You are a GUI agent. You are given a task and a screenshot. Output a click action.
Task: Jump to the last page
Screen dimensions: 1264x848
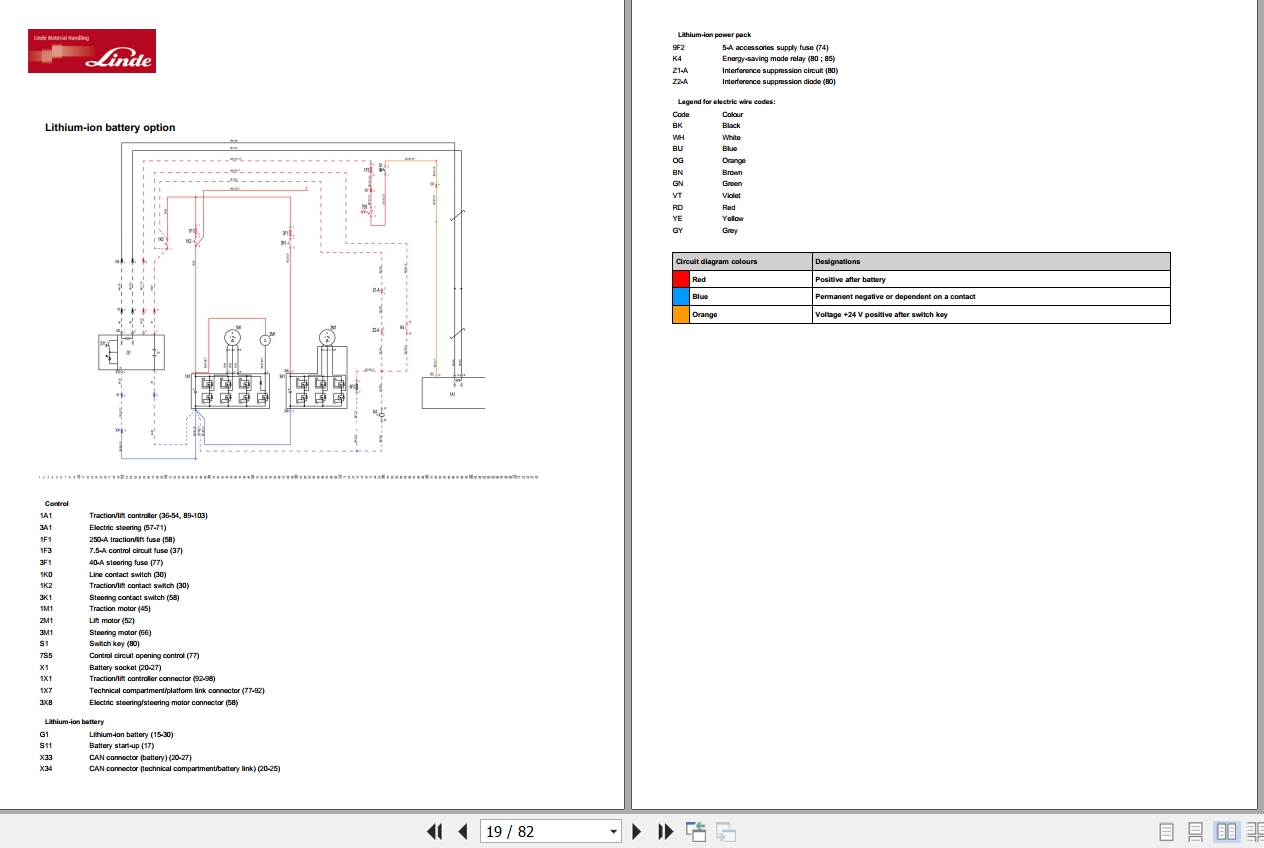666,831
